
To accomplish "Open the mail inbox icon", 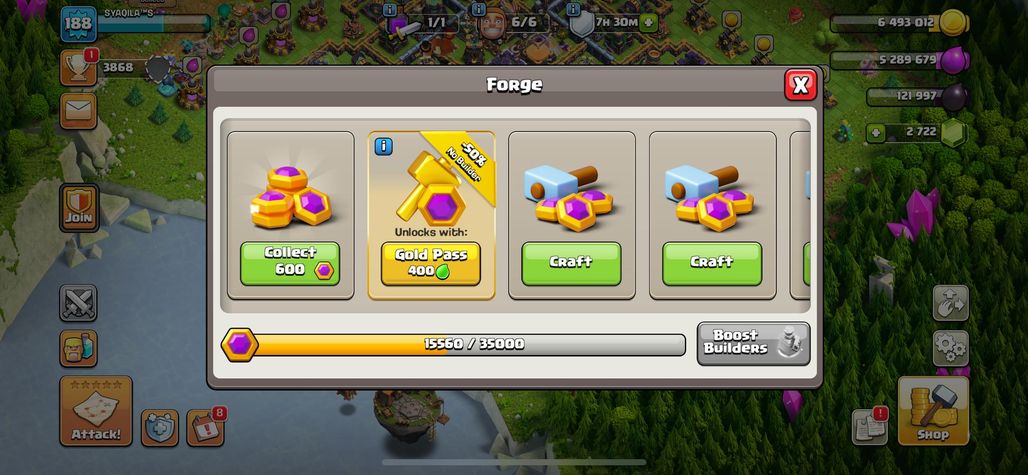I will pyautogui.click(x=79, y=111).
